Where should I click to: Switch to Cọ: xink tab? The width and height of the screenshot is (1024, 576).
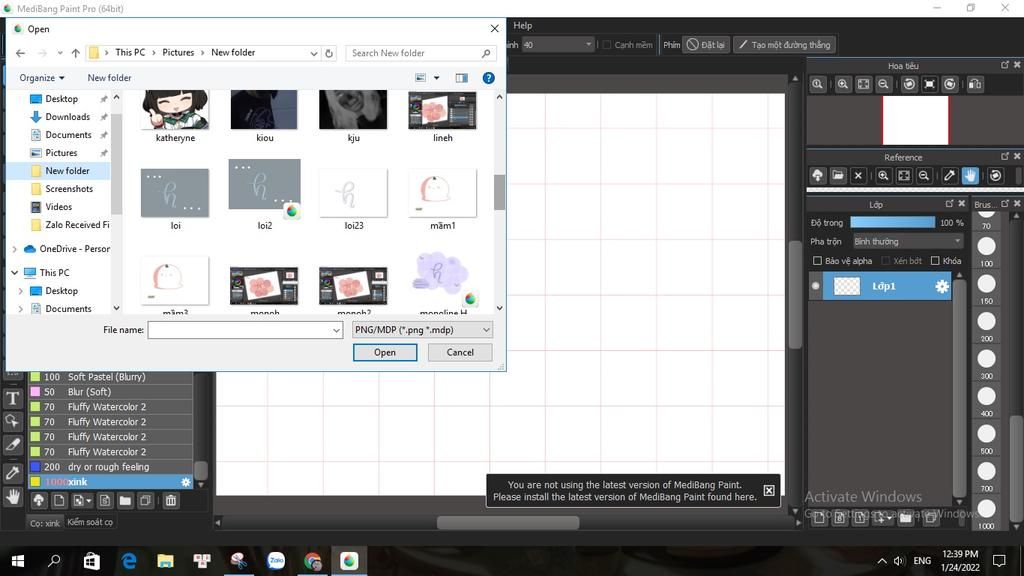click(x=44, y=522)
